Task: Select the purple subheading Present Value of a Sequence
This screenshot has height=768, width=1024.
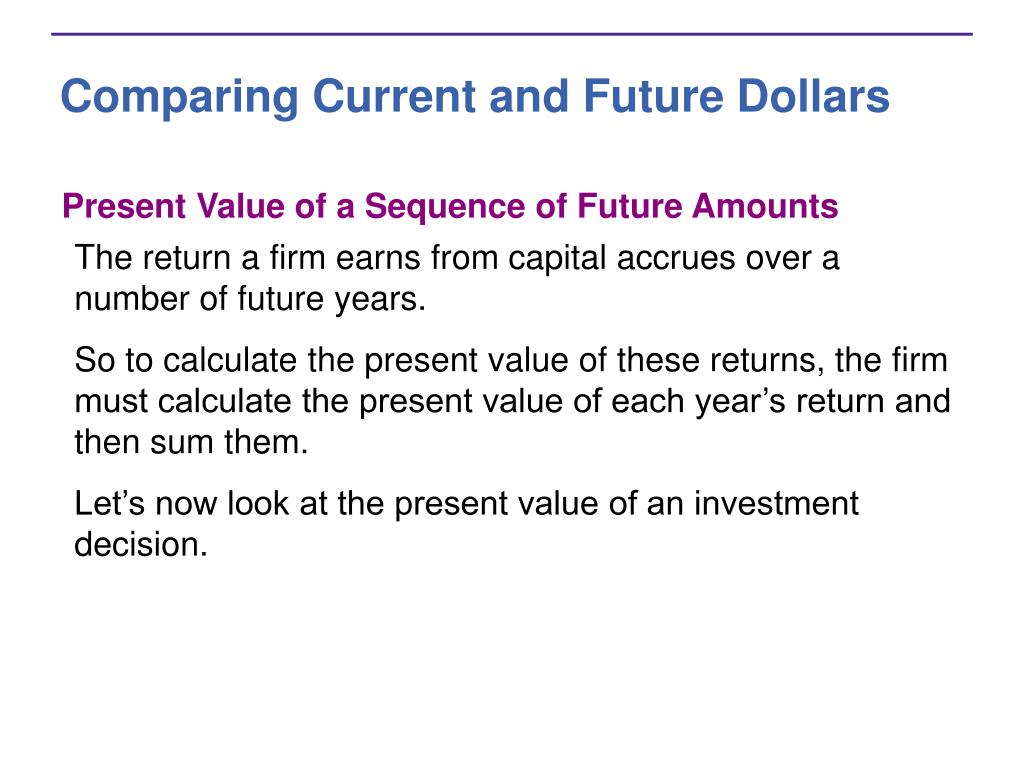Action: point(450,206)
